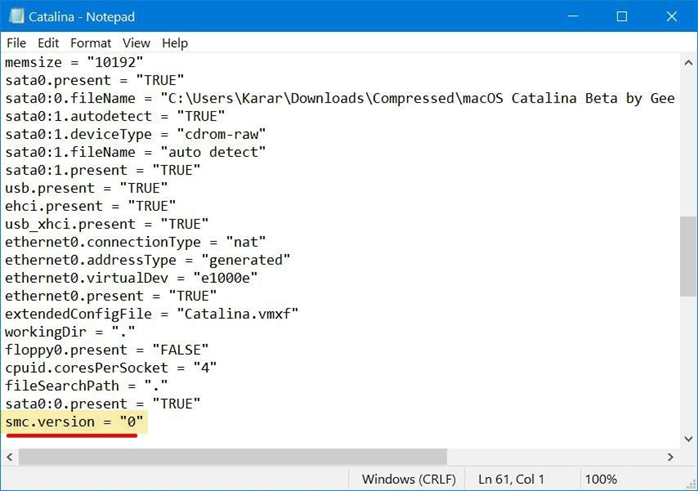This screenshot has width=698, height=491.
Task: Minimize the Catalina Notepad window
Action: (x=573, y=16)
